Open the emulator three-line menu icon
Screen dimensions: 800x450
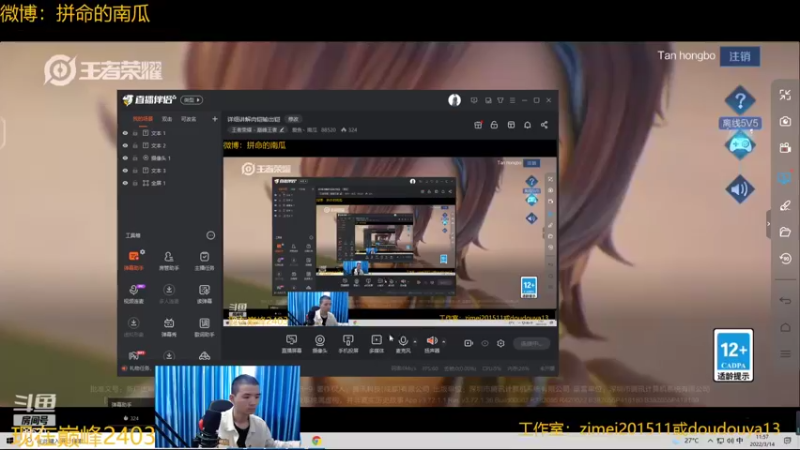[785, 354]
